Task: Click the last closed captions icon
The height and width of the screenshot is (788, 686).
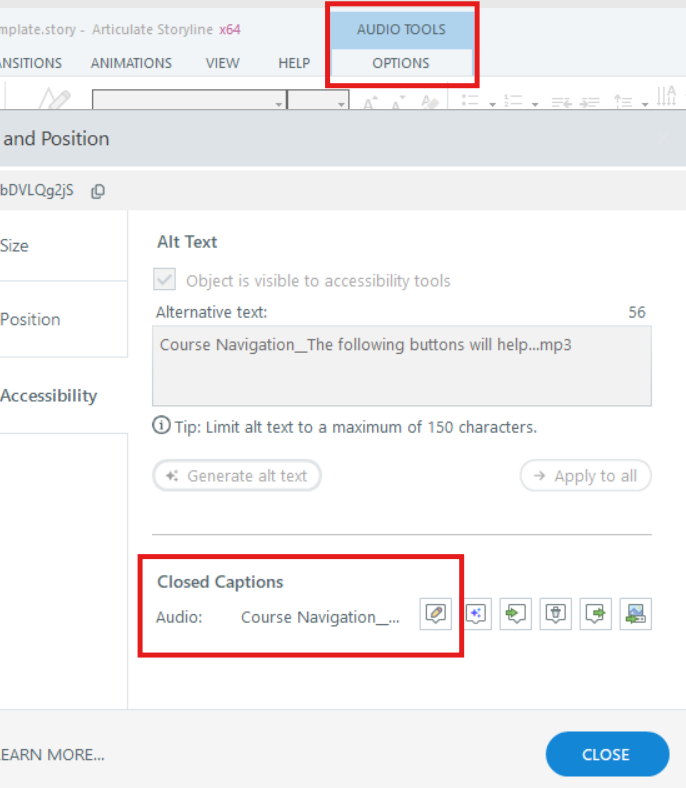Action: (x=636, y=614)
